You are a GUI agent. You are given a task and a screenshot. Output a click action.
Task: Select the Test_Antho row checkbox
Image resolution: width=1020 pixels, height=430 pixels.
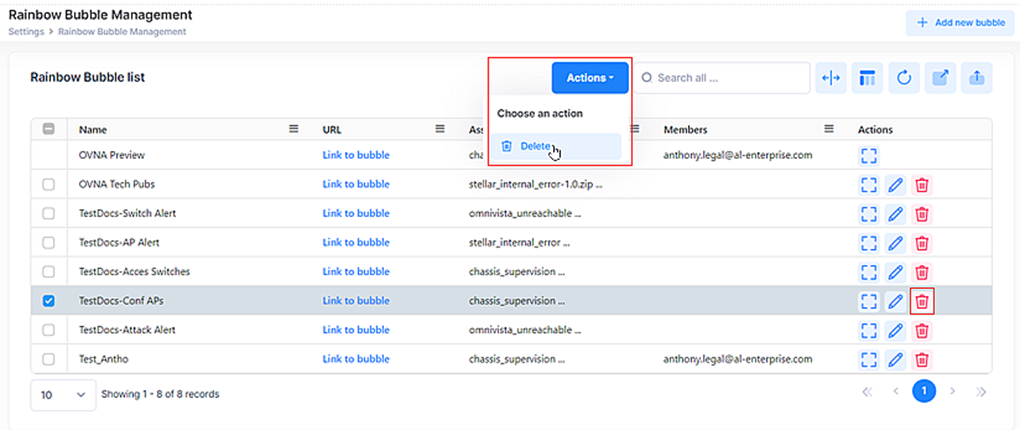click(x=49, y=359)
